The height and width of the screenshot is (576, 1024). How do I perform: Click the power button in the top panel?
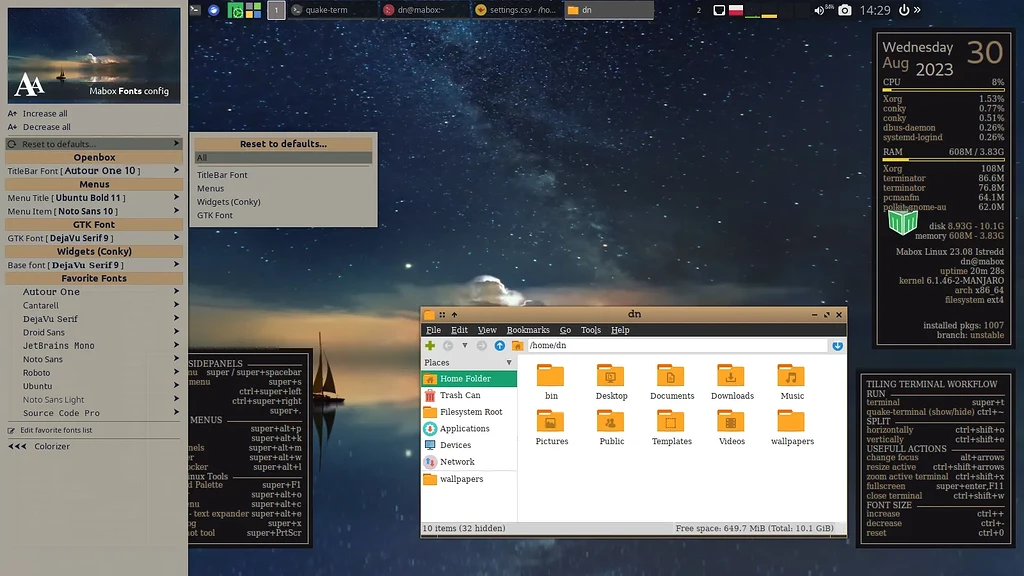click(x=905, y=10)
